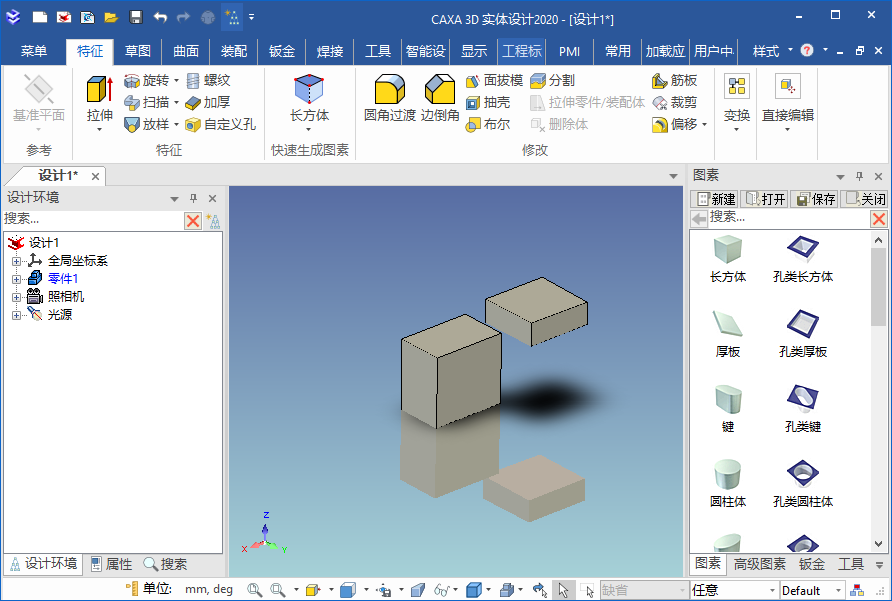This screenshot has width=892, height=601.
Task: Click the 裁剪 trim tool
Action: pos(674,102)
